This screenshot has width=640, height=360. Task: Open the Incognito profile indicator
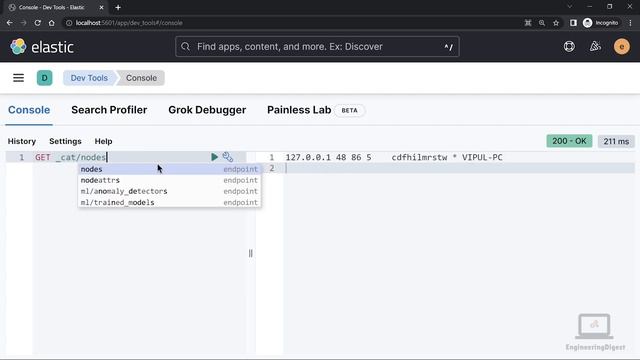pyautogui.click(x=601, y=23)
